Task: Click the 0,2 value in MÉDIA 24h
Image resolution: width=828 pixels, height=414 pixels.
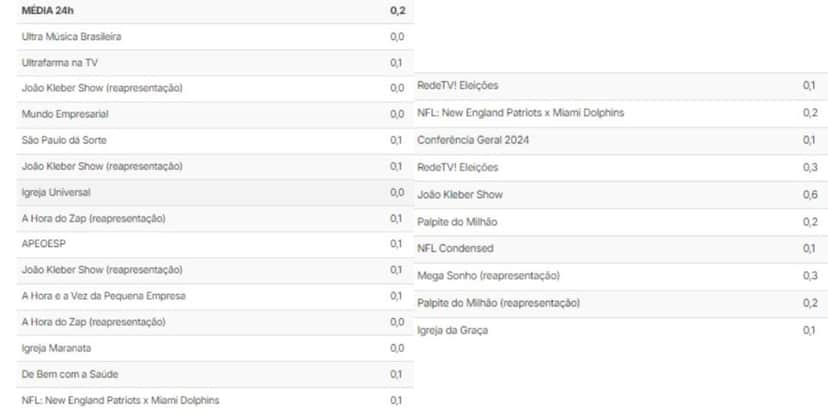Action: [x=398, y=11]
